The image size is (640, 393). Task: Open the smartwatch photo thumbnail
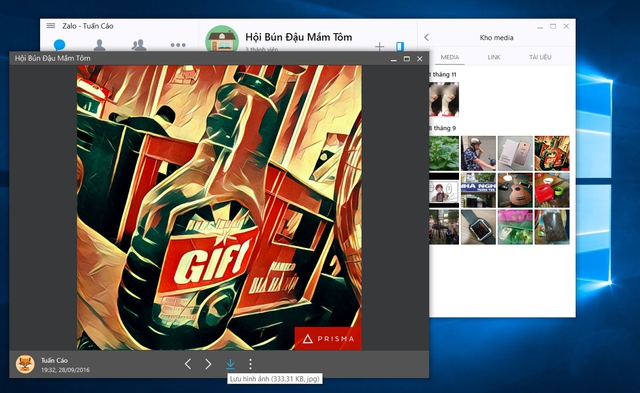(x=478, y=227)
